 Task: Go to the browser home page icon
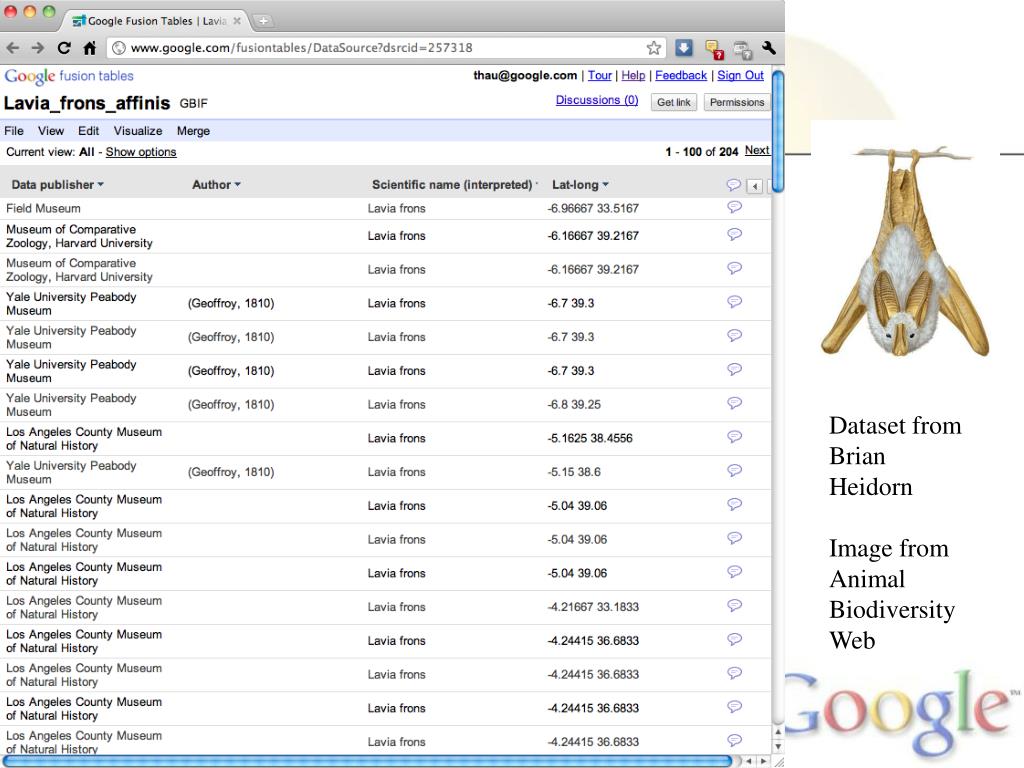coord(89,47)
